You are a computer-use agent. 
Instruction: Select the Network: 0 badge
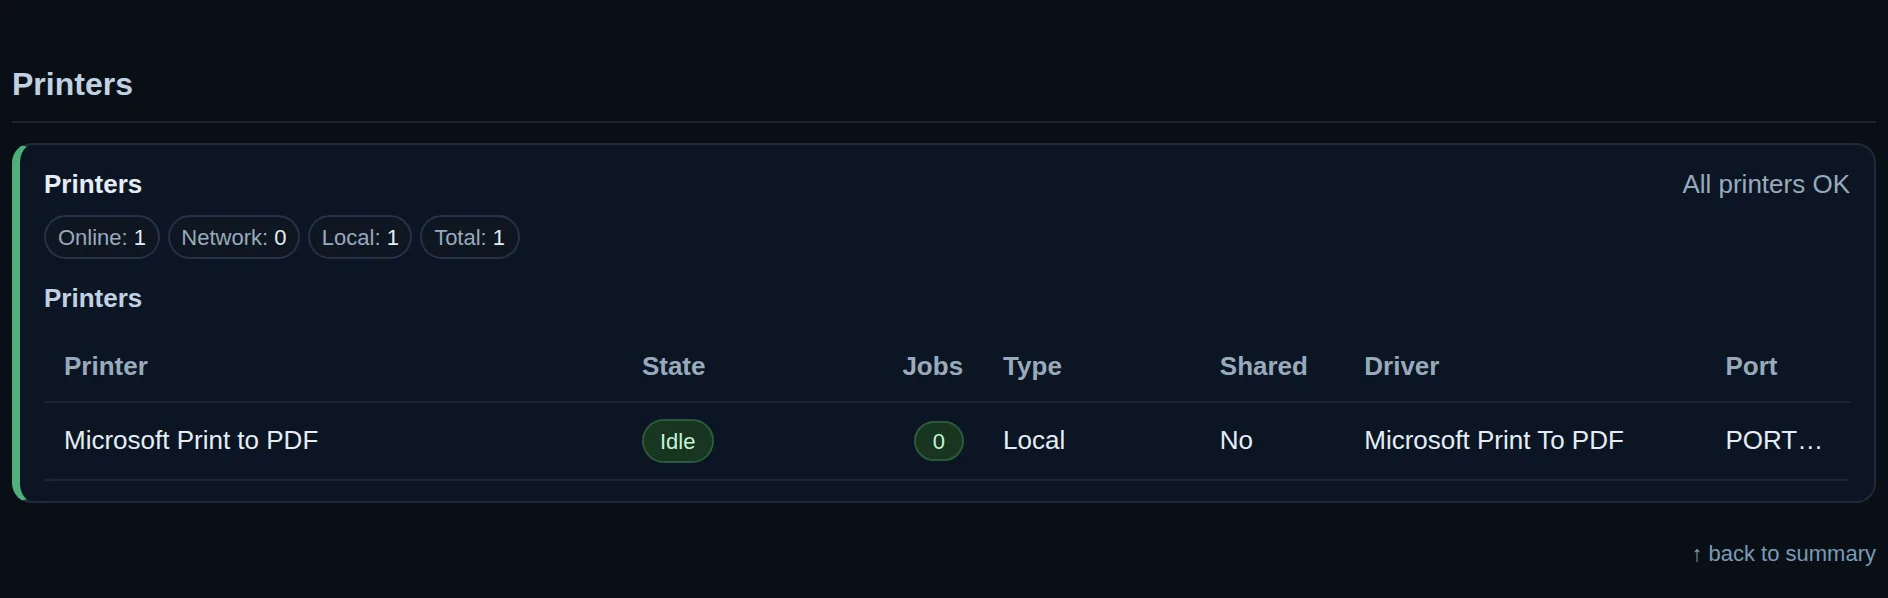(234, 237)
